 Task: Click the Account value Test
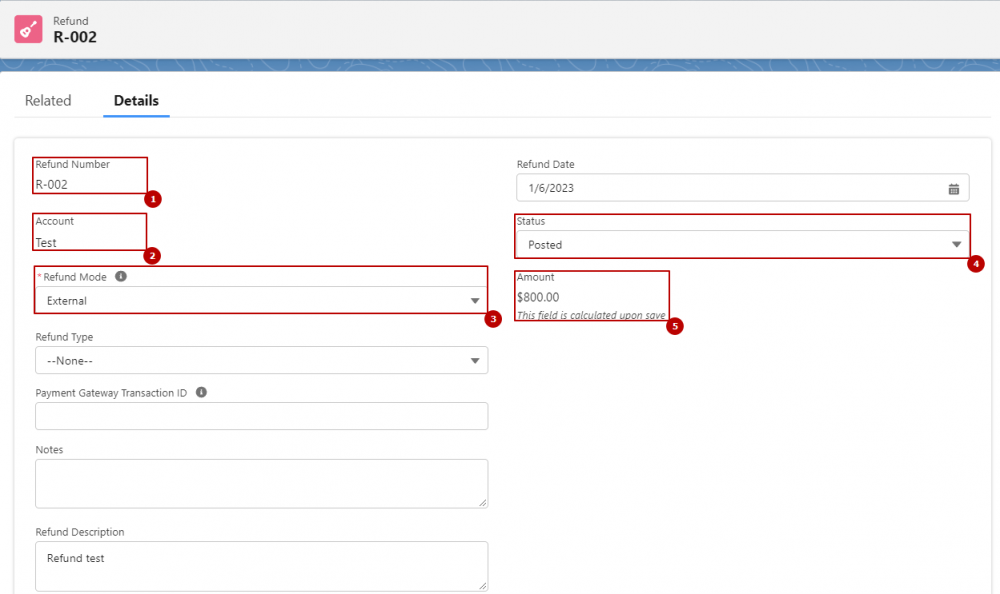tap(46, 243)
